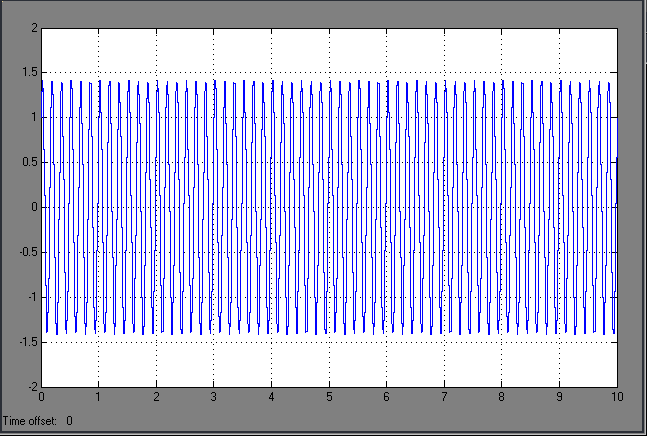Click the y-axis tick label 1.5
647x436 pixels.
tap(30, 73)
